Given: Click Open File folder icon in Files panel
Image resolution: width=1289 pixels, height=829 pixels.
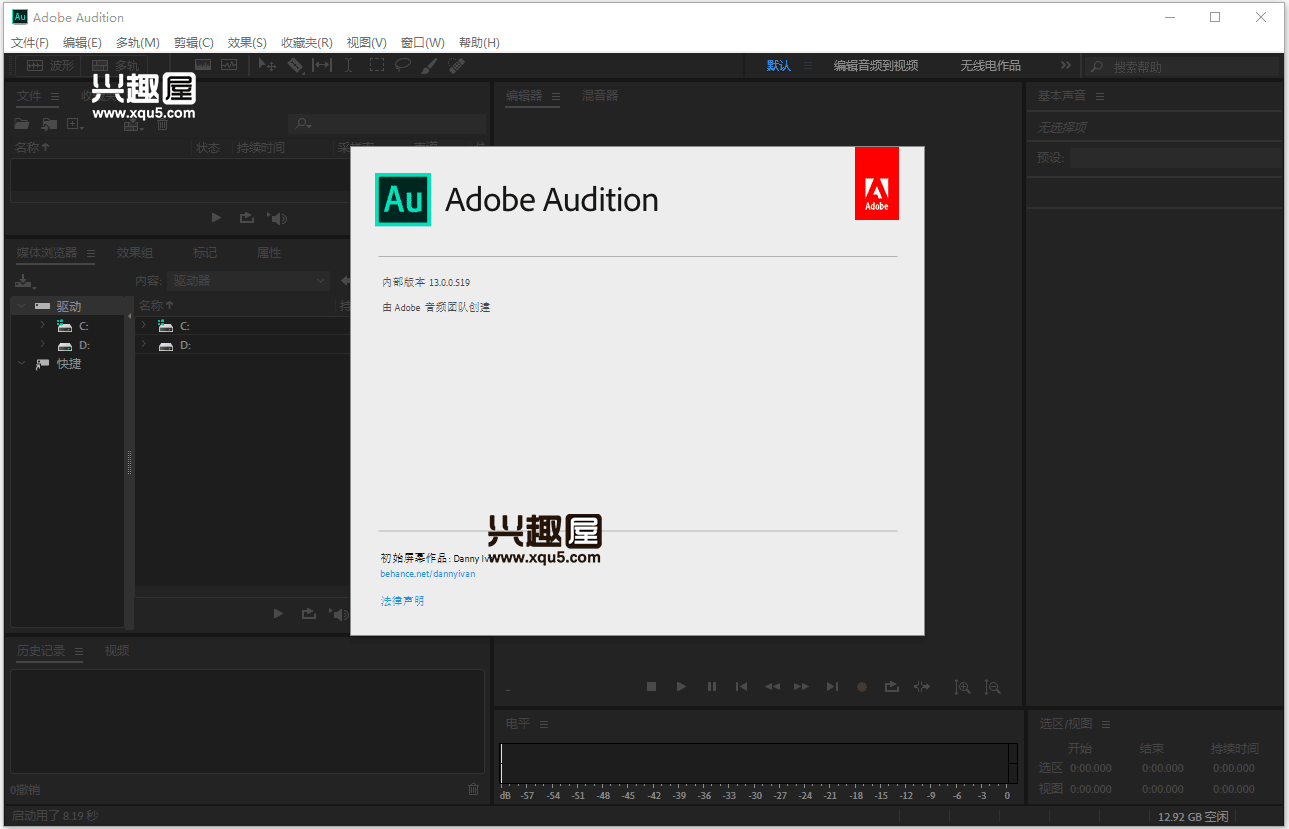Looking at the screenshot, I should [x=22, y=124].
